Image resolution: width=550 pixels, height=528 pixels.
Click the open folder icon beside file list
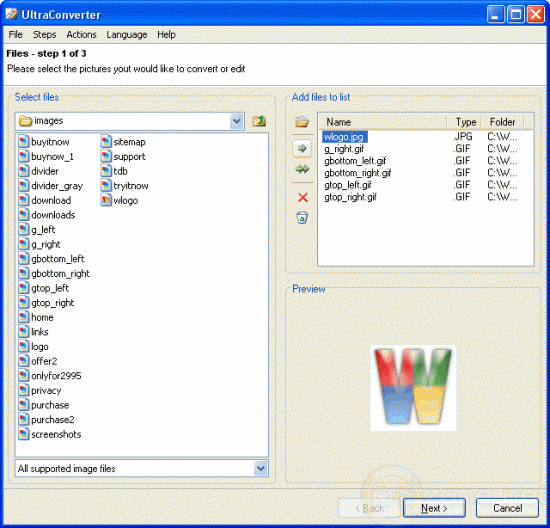[302, 122]
